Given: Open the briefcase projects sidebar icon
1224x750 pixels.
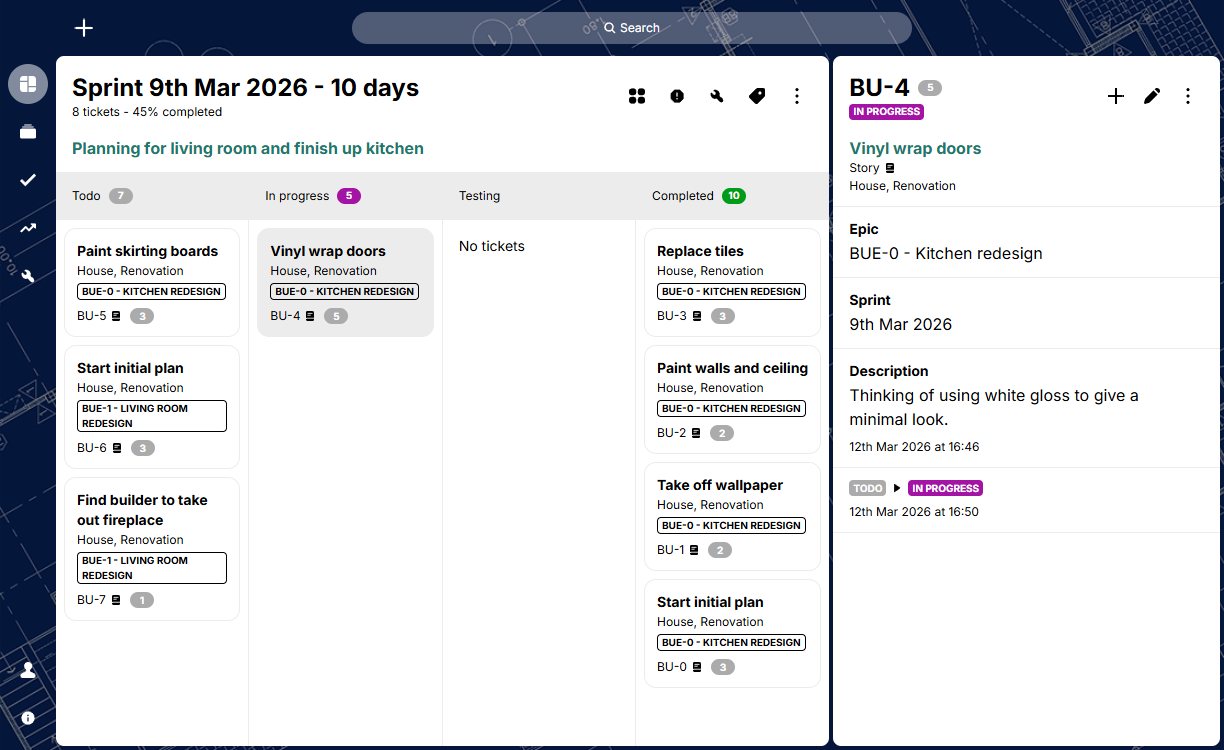Looking at the screenshot, I should [28, 132].
